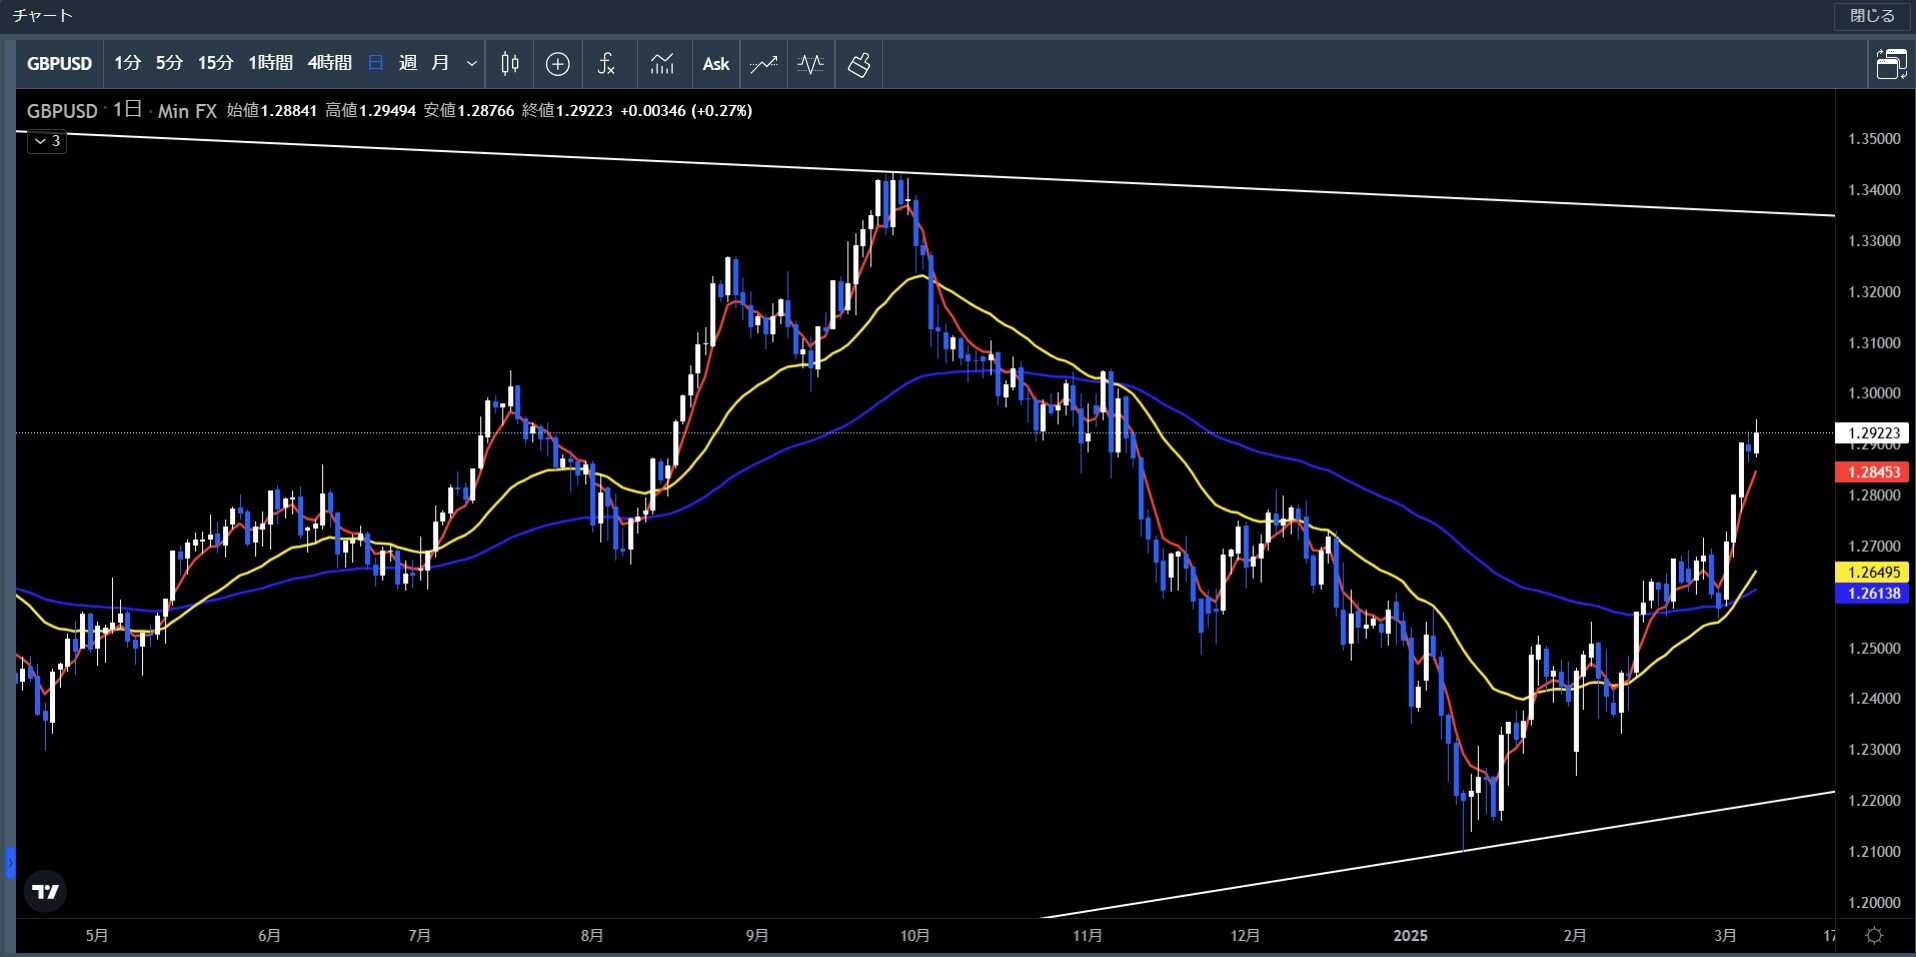Click the 安値1.28766 low value
This screenshot has height=957, width=1916.
tap(469, 110)
